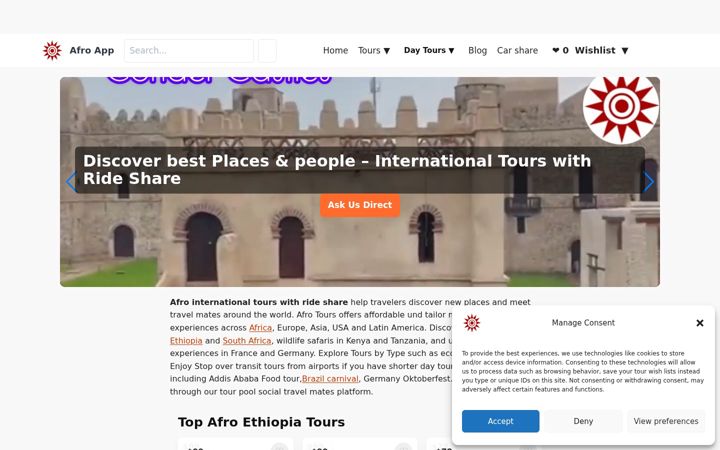Viewport: 720px width, 450px height.
Task: Open the Ethiopia link in description
Action: tap(186, 341)
